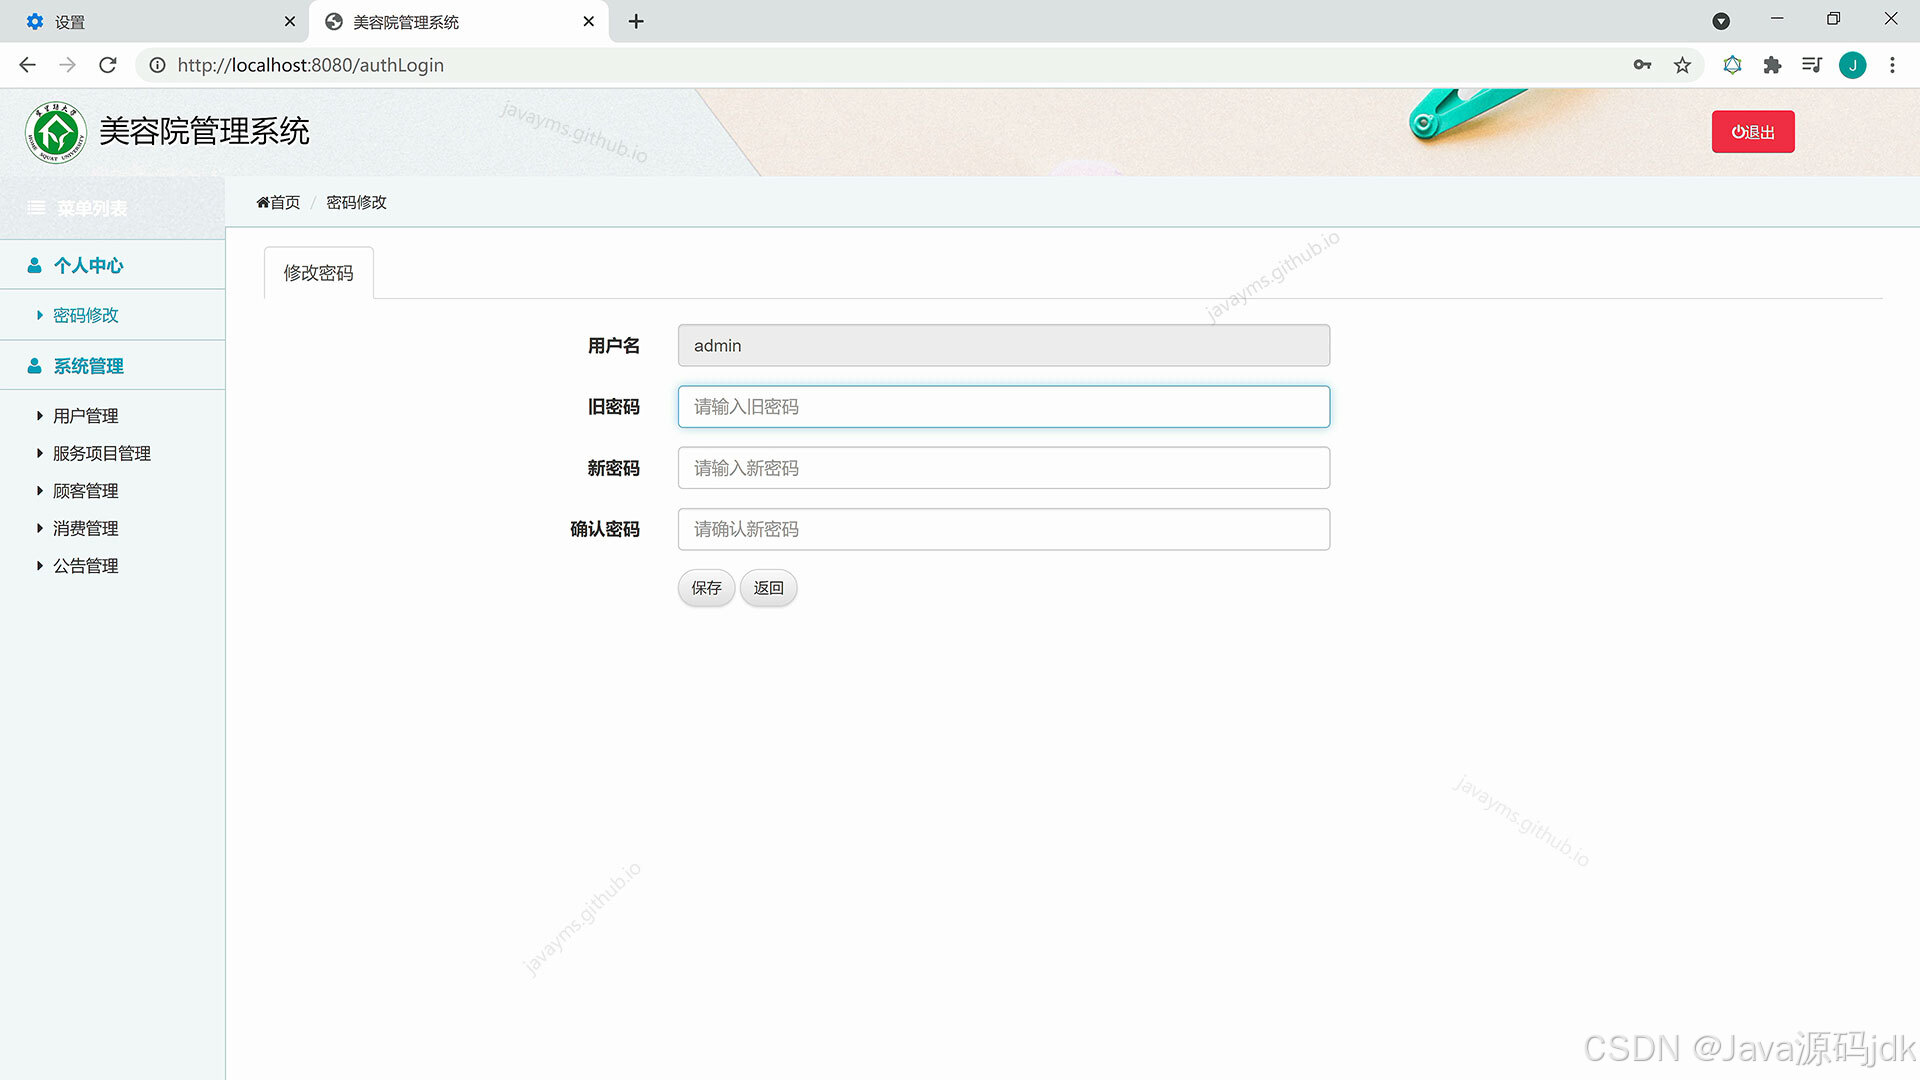The width and height of the screenshot is (1920, 1080).
Task: Open 公告管理 in the sidebar
Action: click(x=85, y=566)
